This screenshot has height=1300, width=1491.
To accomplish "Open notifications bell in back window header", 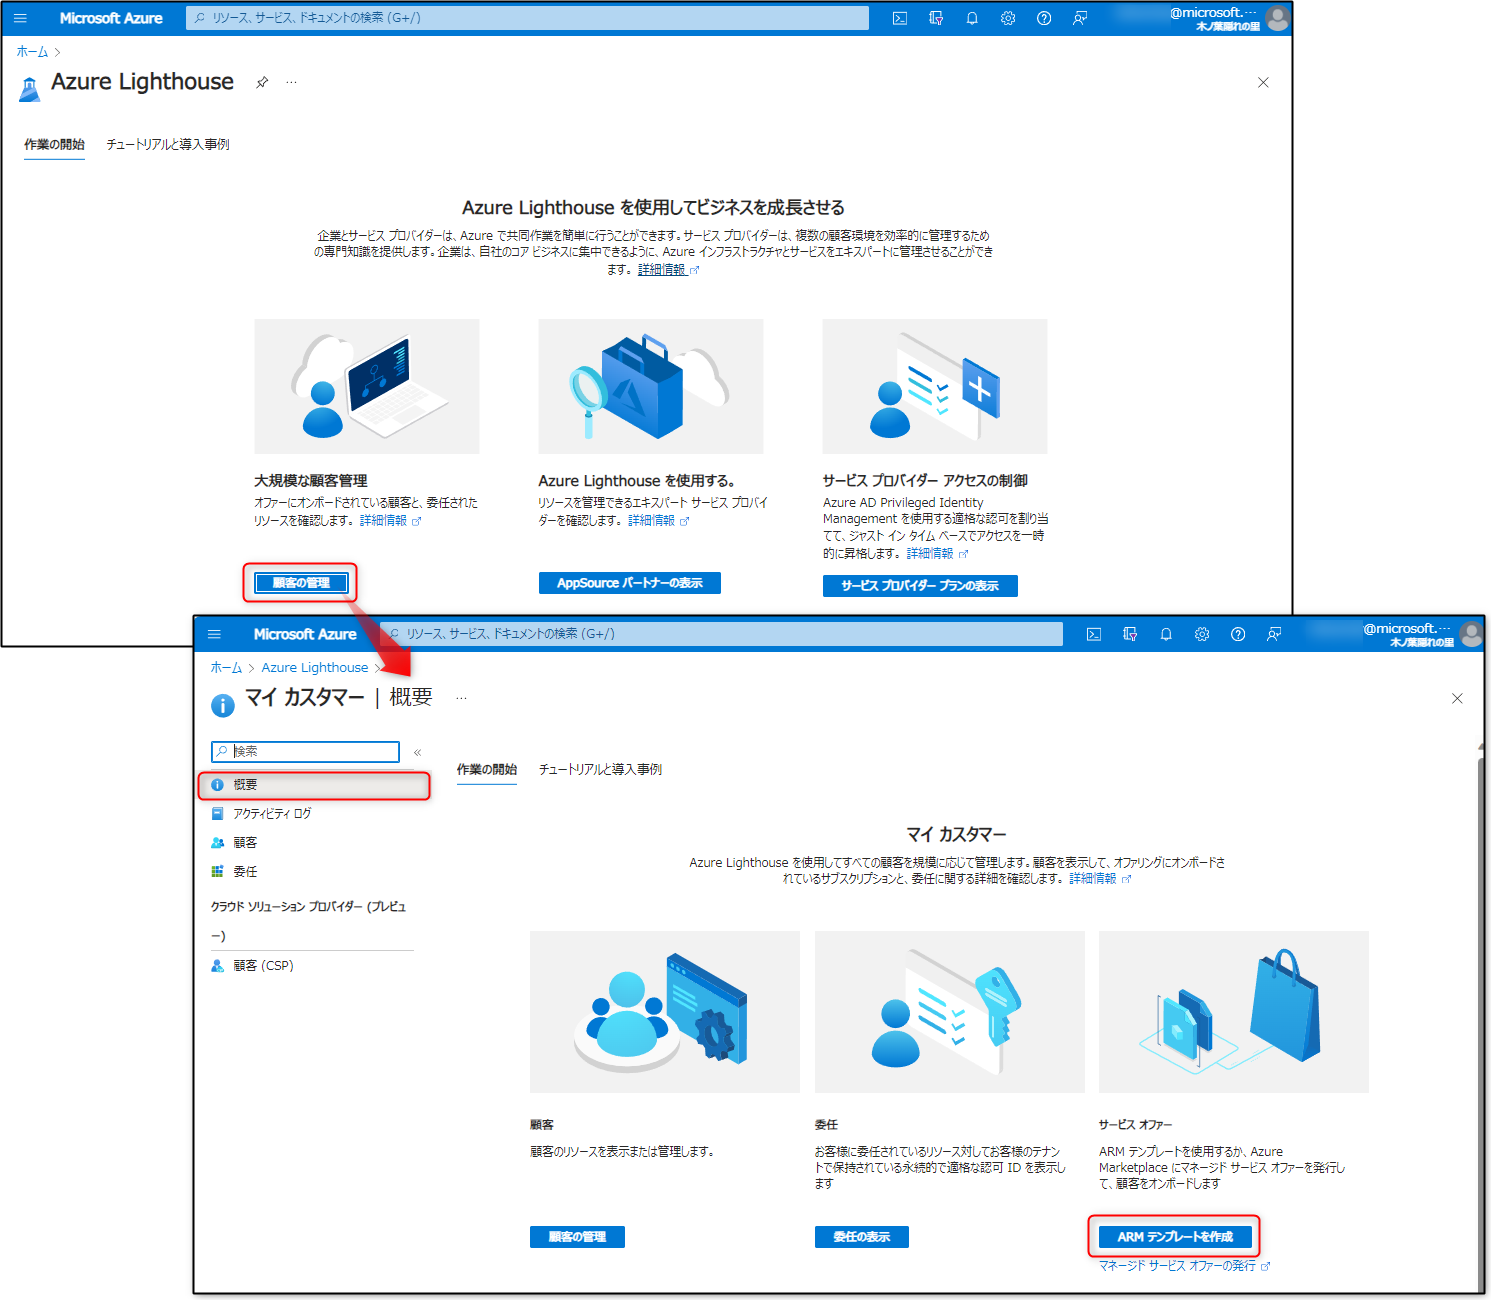I will coord(972,18).
